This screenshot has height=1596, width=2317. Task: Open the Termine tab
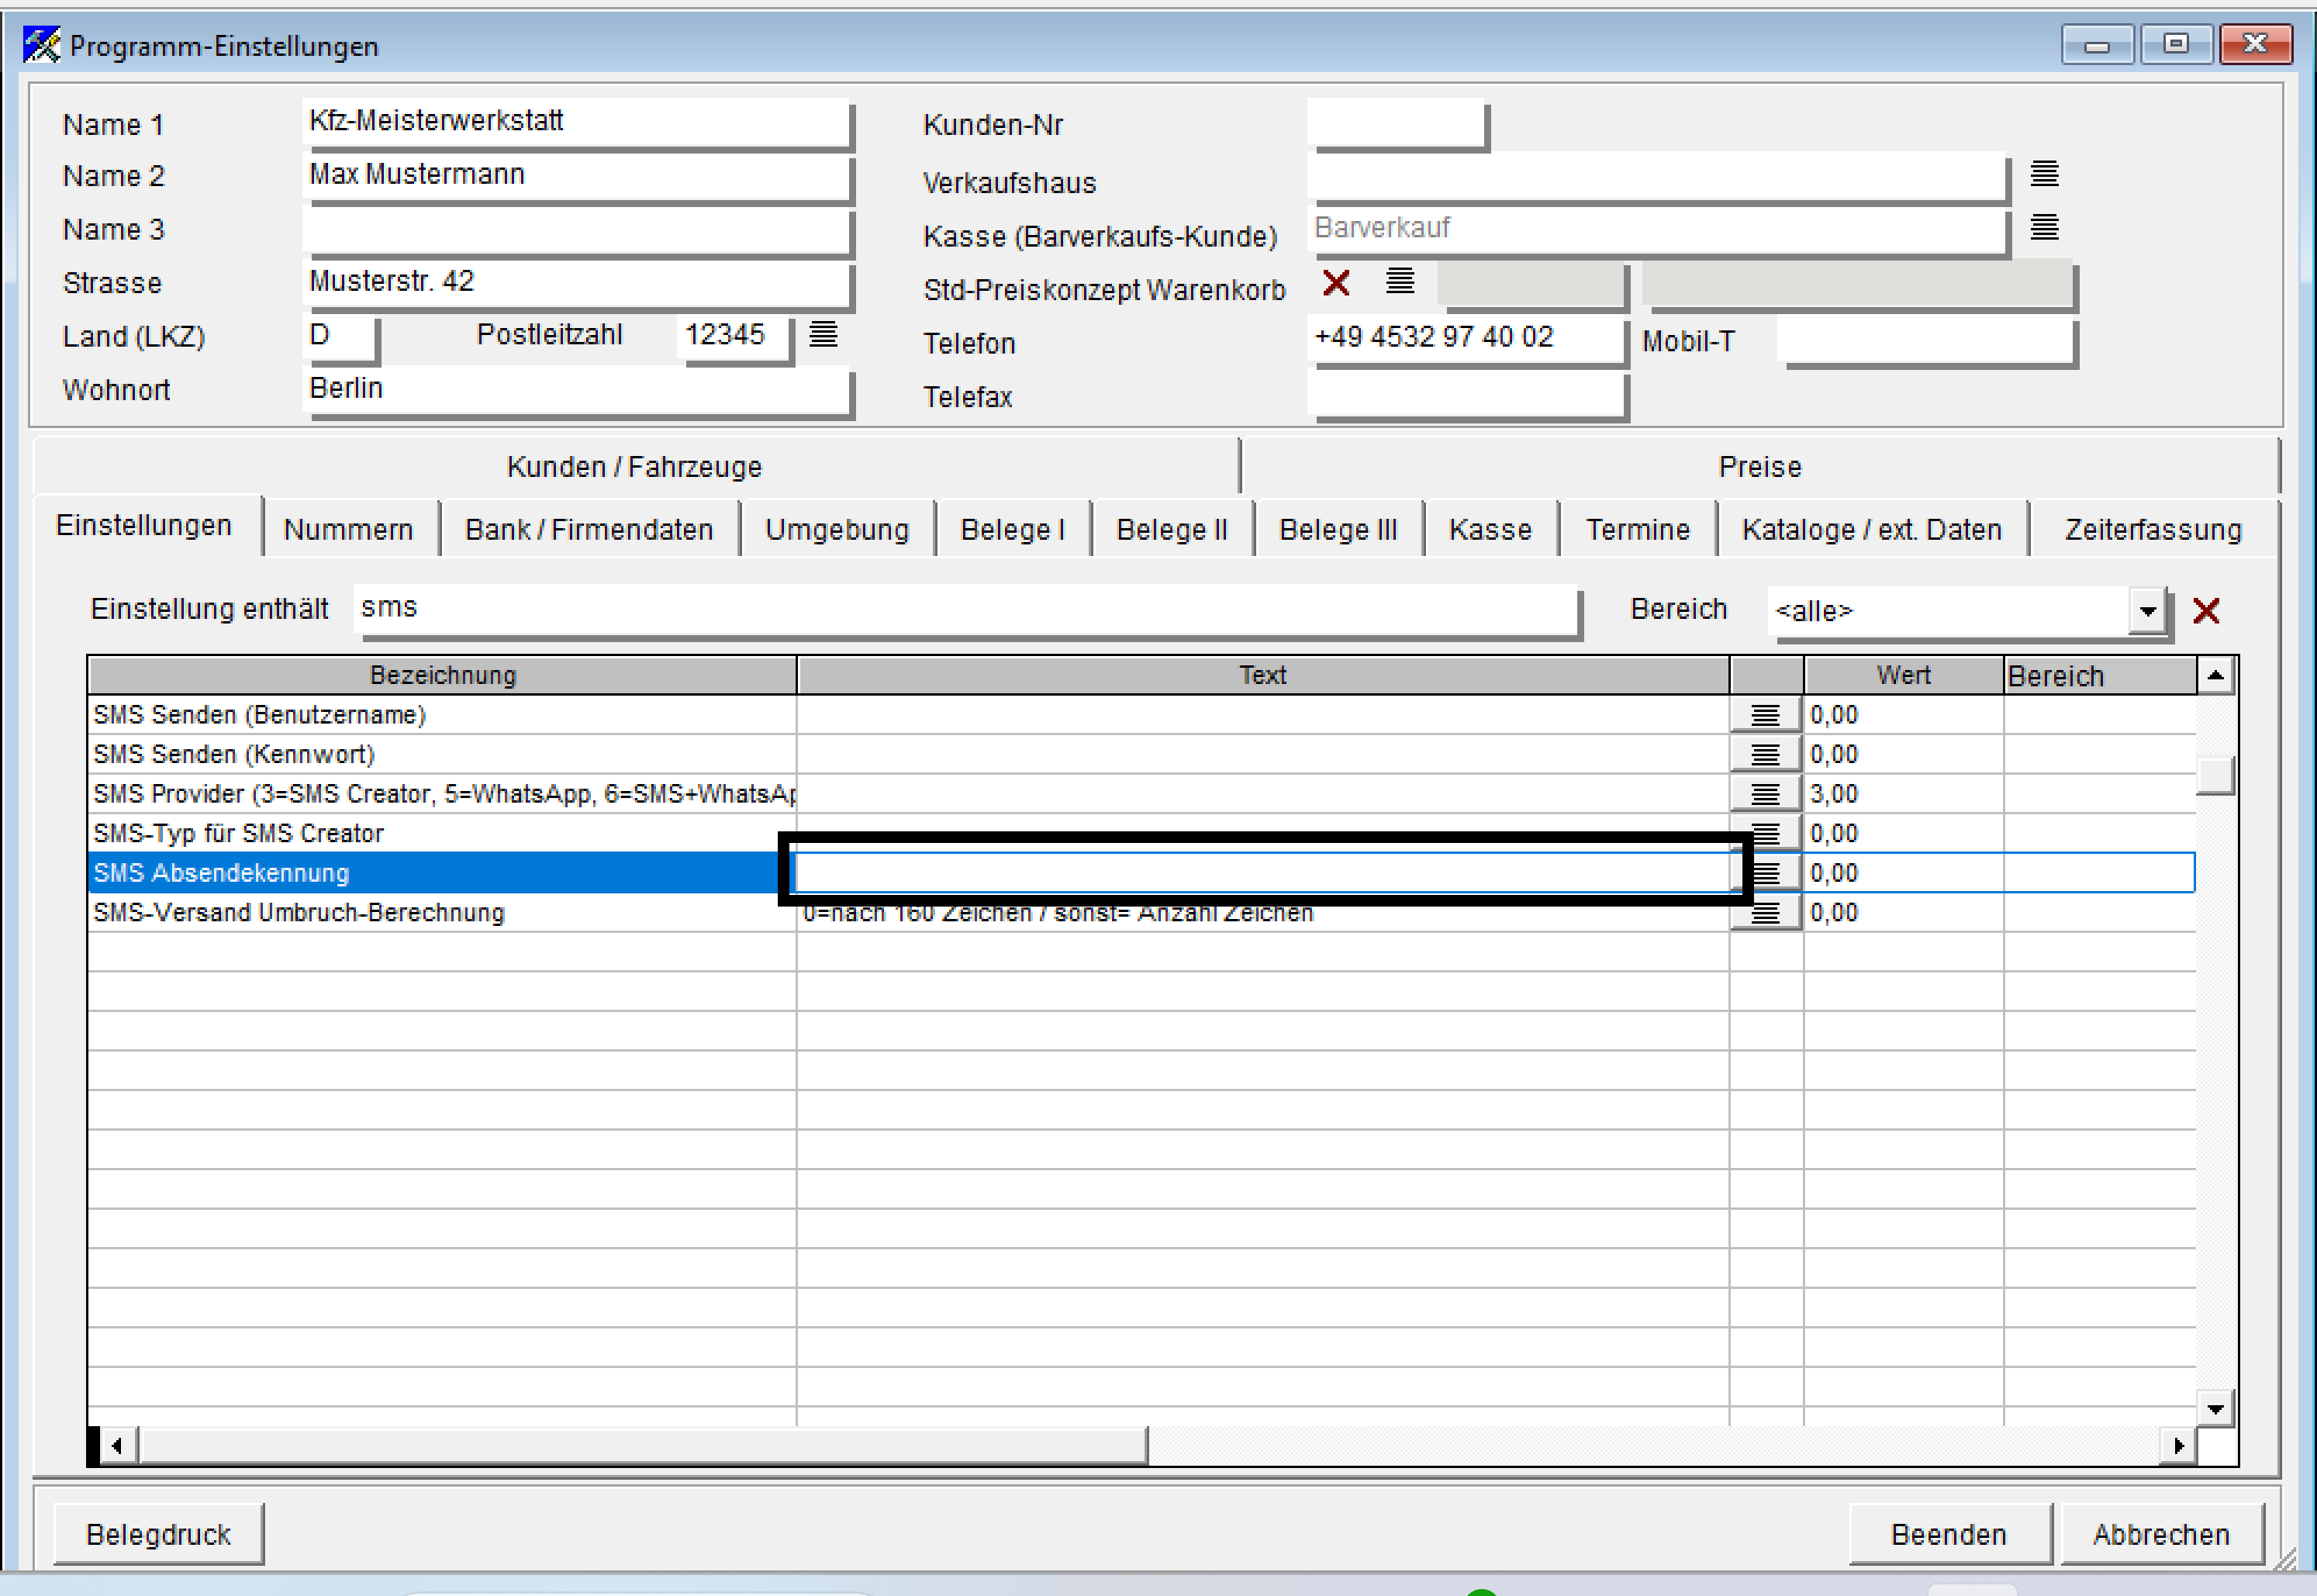click(x=1638, y=529)
